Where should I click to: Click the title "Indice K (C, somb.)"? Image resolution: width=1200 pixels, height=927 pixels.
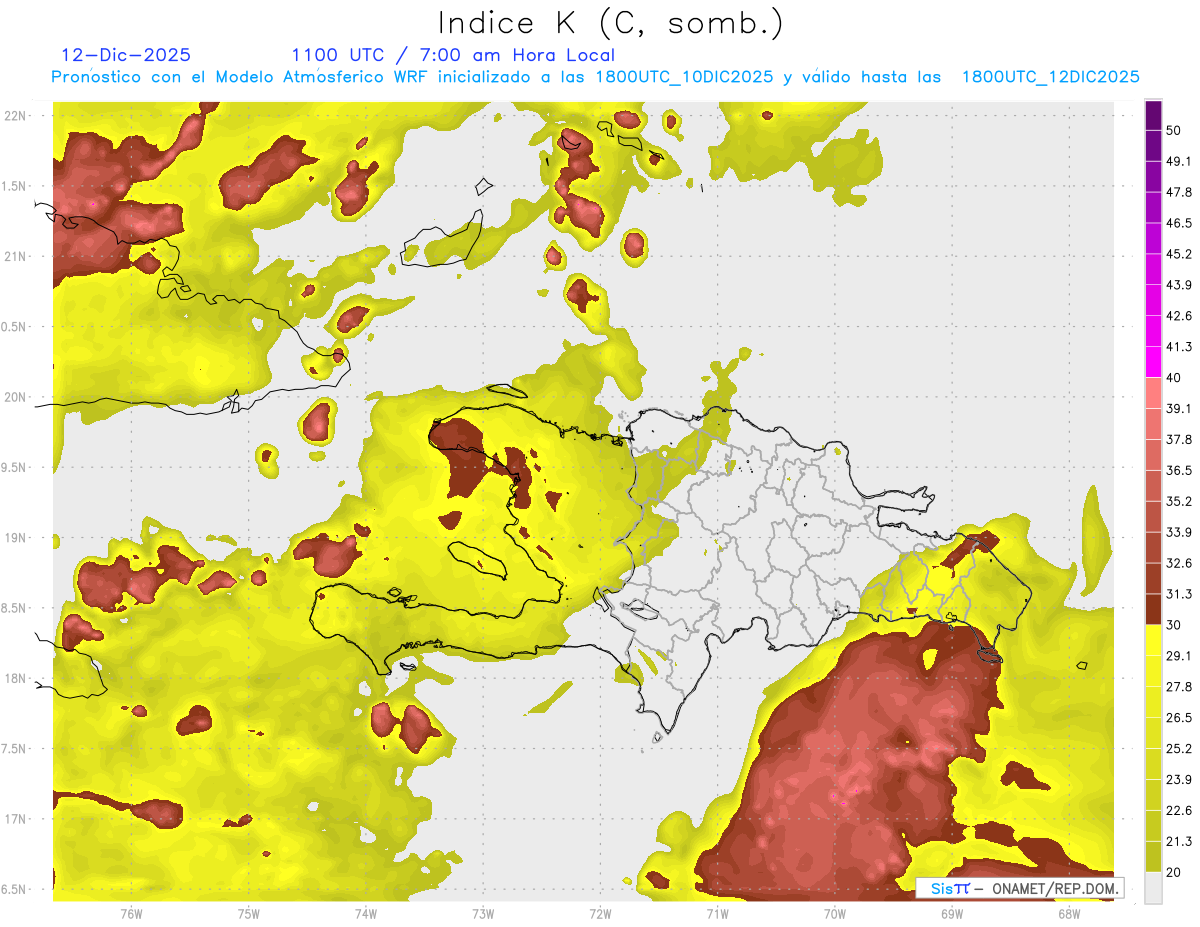pos(611,23)
